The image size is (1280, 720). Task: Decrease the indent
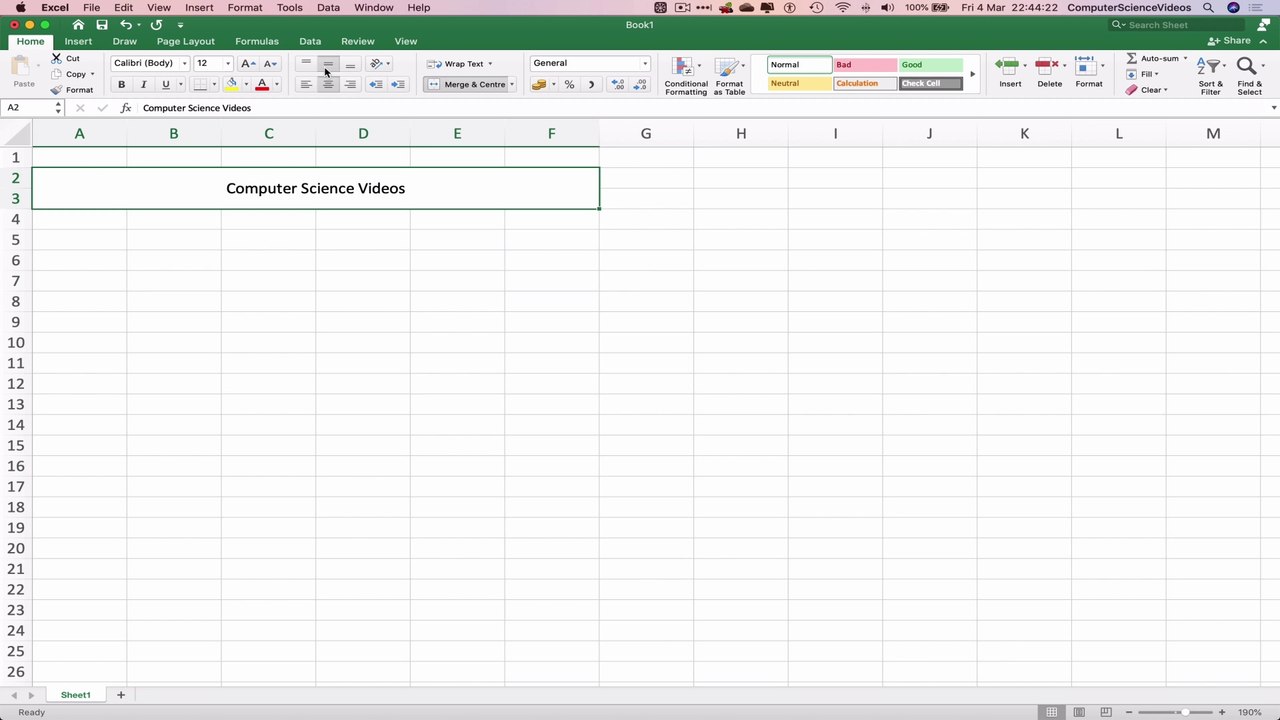[x=376, y=85]
